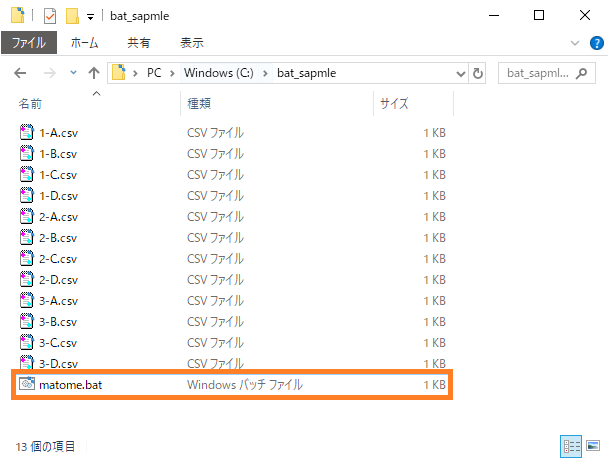Viewport: 609px width, 459px height.
Task: Click the gear icon of matome.bat
Action: pyautogui.click(x=27, y=384)
